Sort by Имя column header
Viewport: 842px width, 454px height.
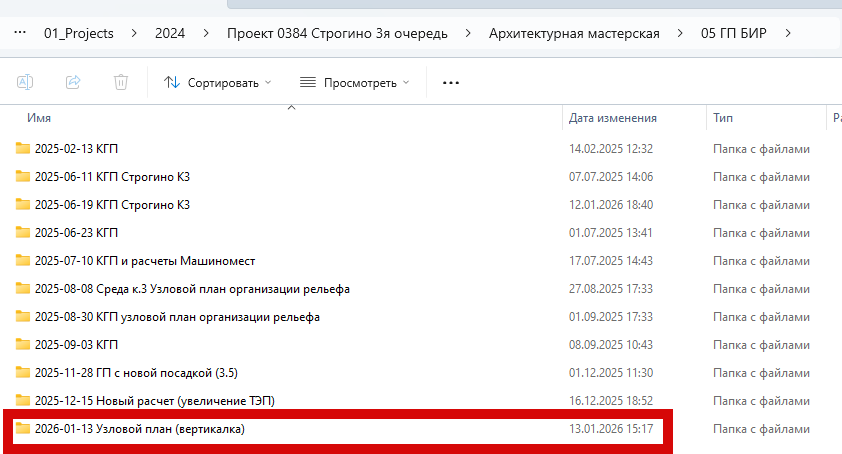39,118
